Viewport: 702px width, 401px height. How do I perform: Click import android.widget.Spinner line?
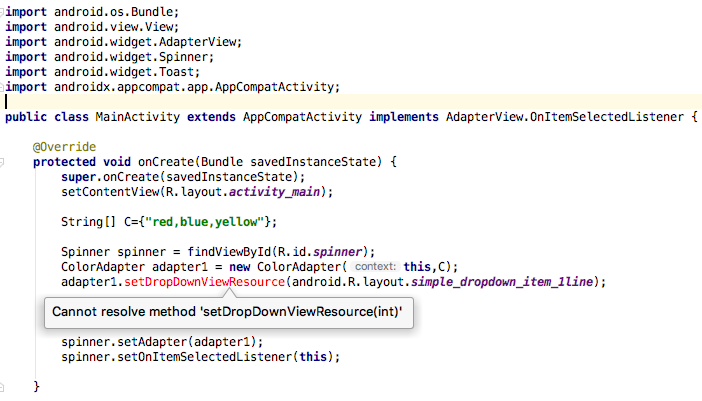click(110, 57)
